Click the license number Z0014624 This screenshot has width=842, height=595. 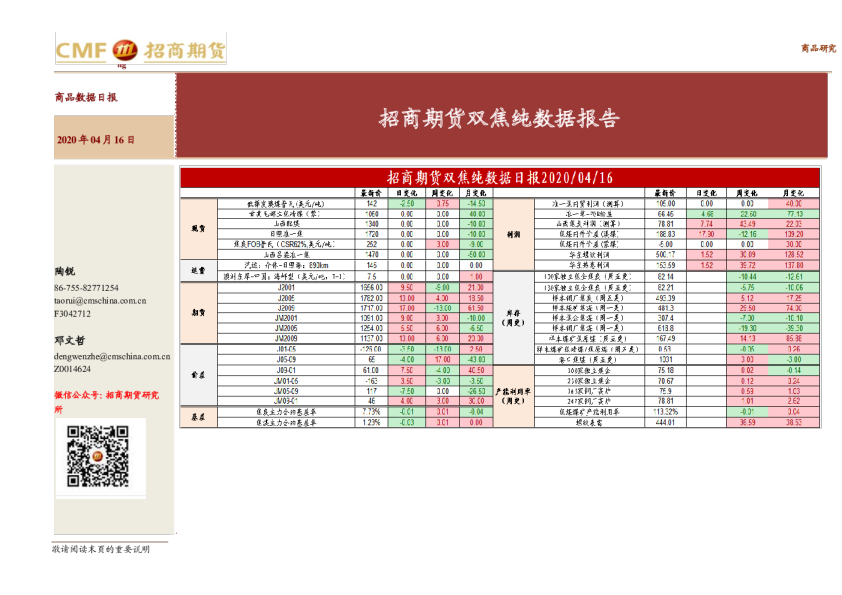click(76, 368)
